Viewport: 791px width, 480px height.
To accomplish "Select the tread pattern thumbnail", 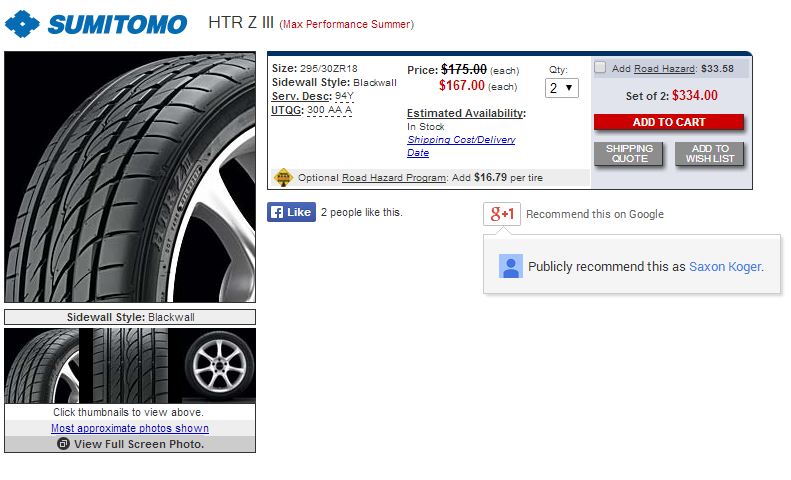I will click(130, 366).
